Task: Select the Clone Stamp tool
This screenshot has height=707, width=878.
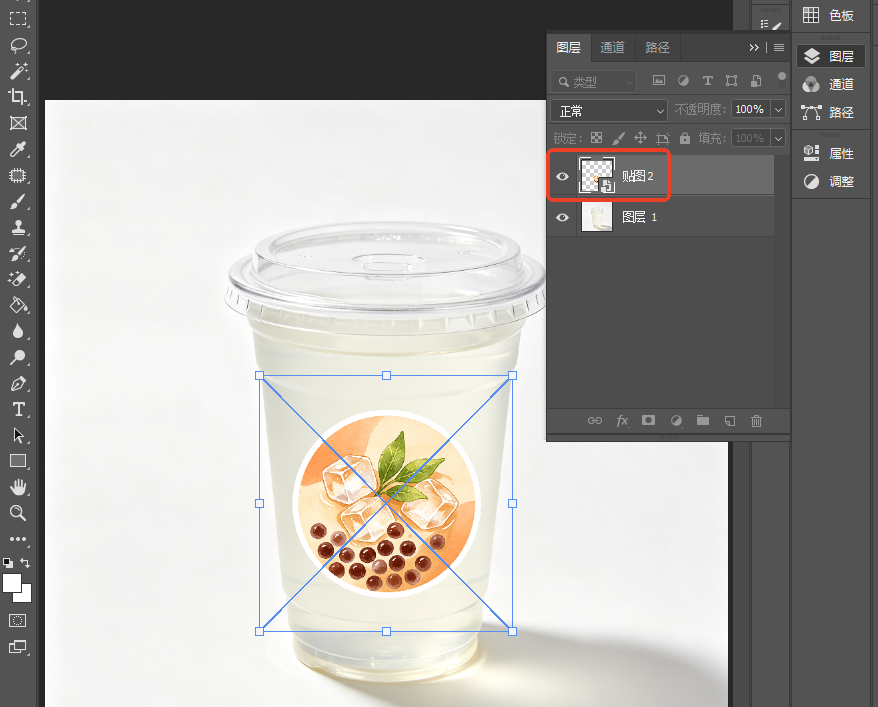Action: [18, 227]
